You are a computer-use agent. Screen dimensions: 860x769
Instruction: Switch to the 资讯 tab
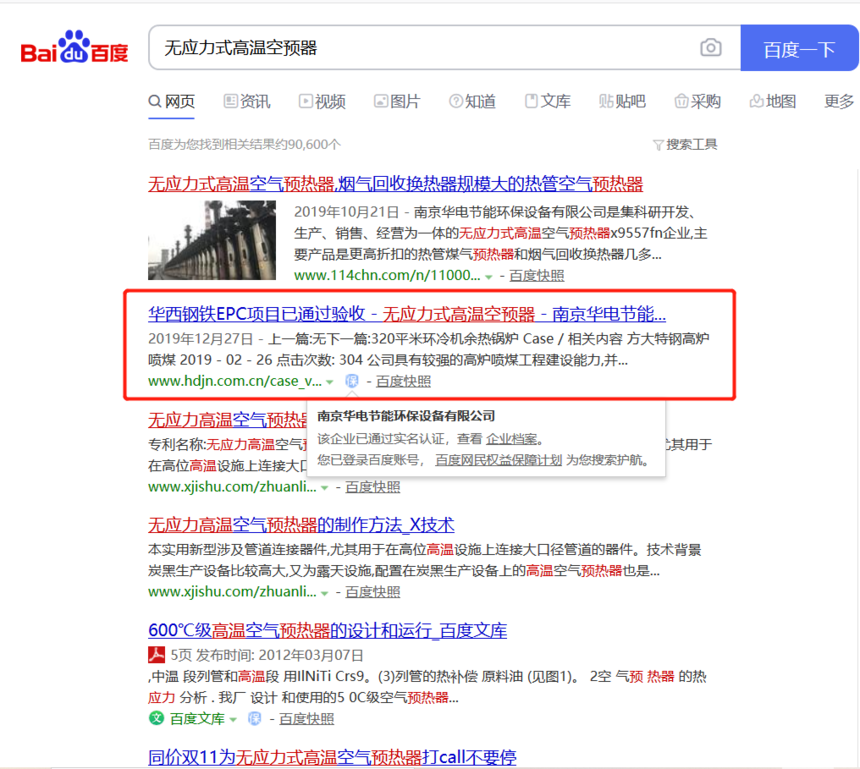[x=247, y=101]
